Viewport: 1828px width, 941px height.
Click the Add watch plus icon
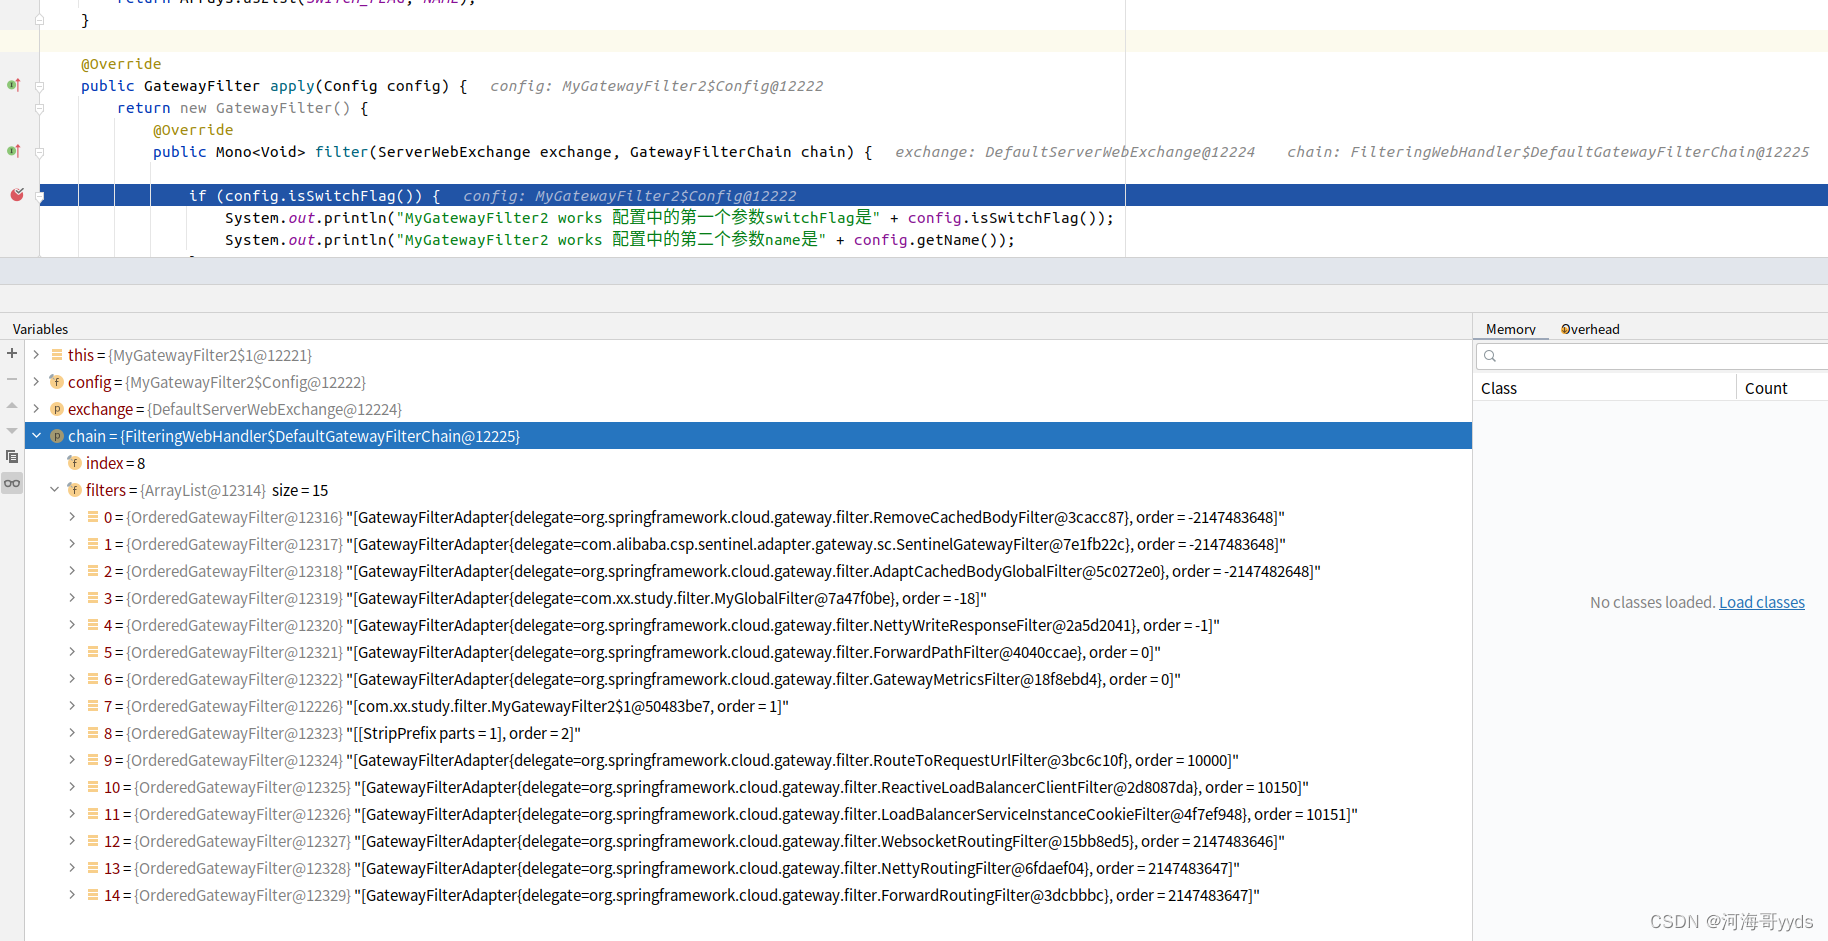point(11,353)
